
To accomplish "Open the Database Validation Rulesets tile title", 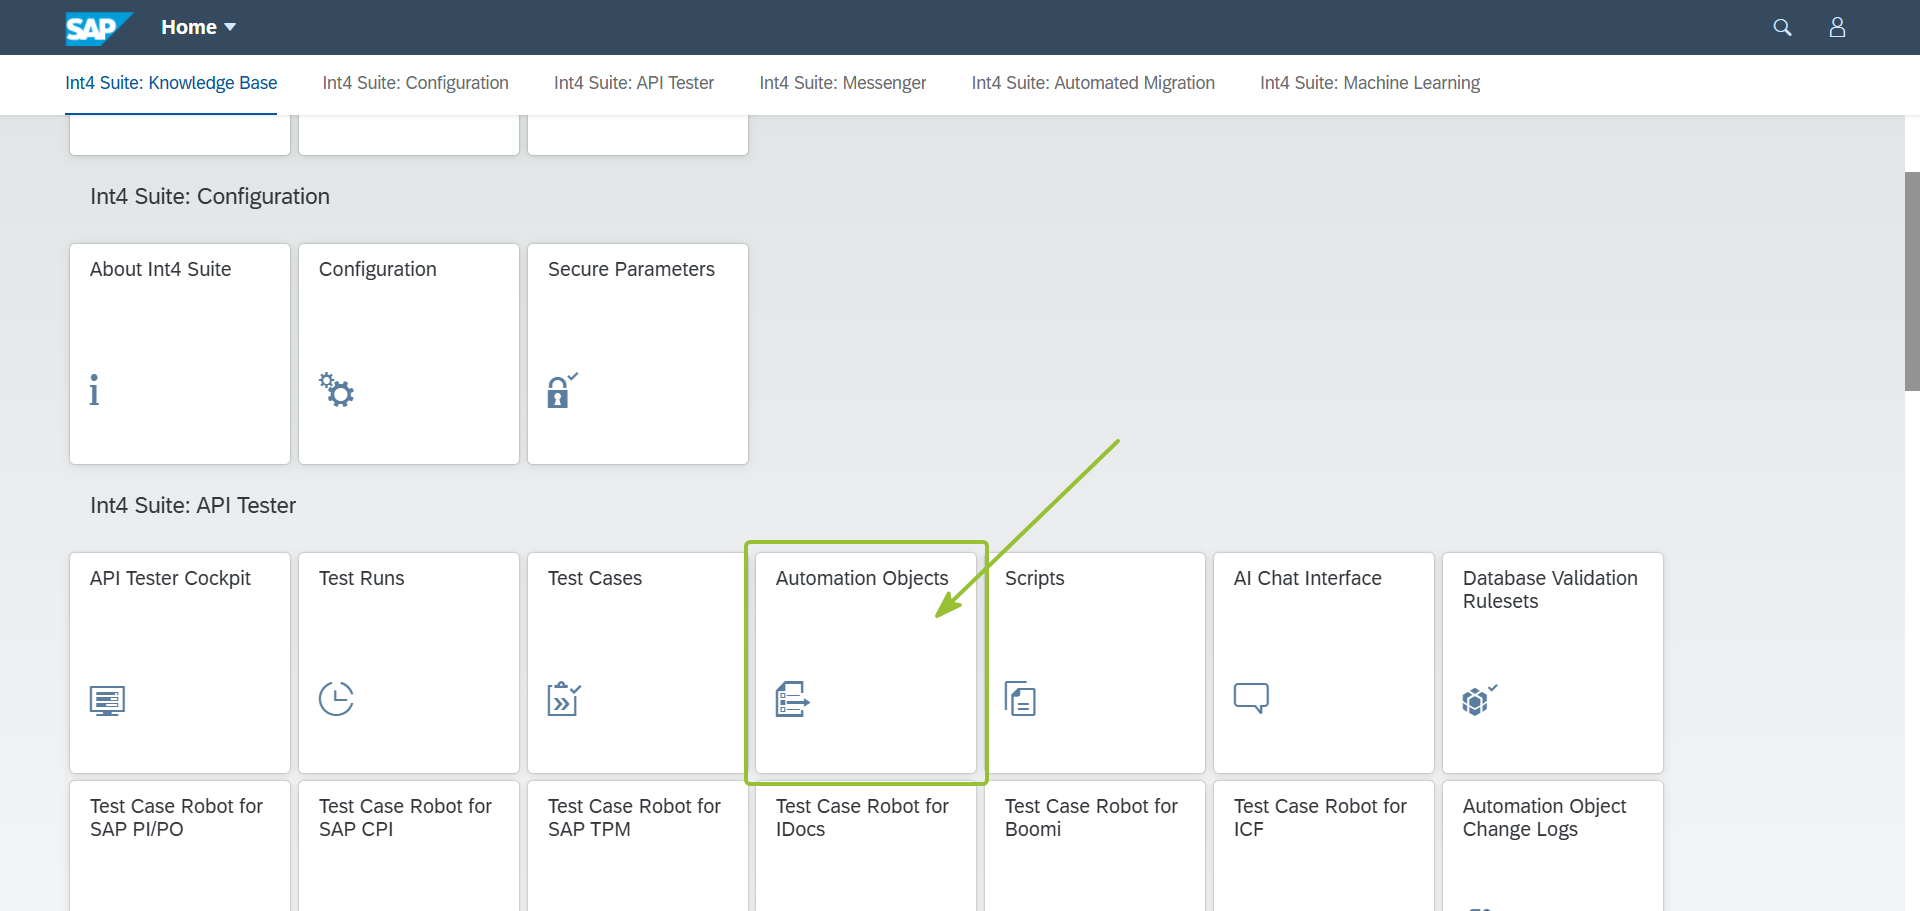I will (x=1550, y=590).
